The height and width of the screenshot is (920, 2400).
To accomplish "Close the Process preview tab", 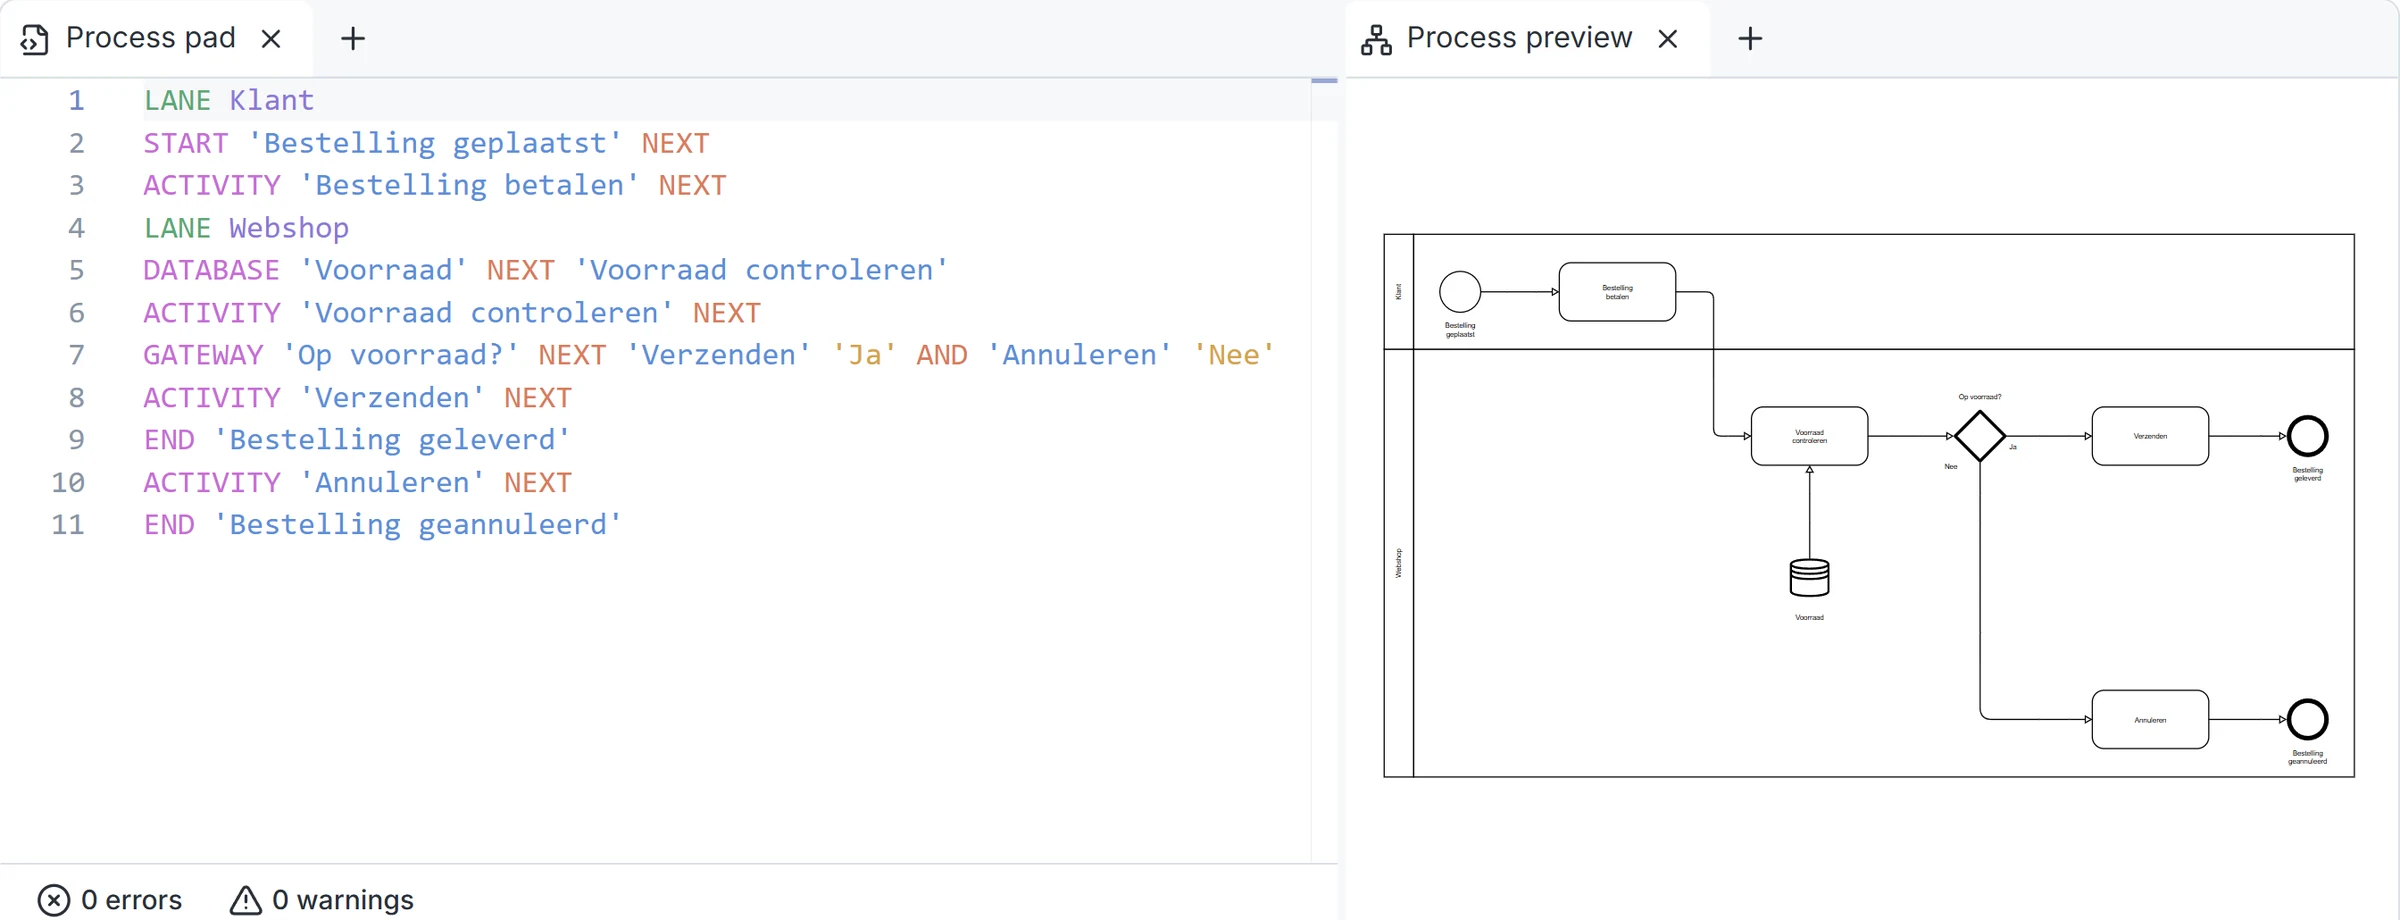I will [1667, 39].
